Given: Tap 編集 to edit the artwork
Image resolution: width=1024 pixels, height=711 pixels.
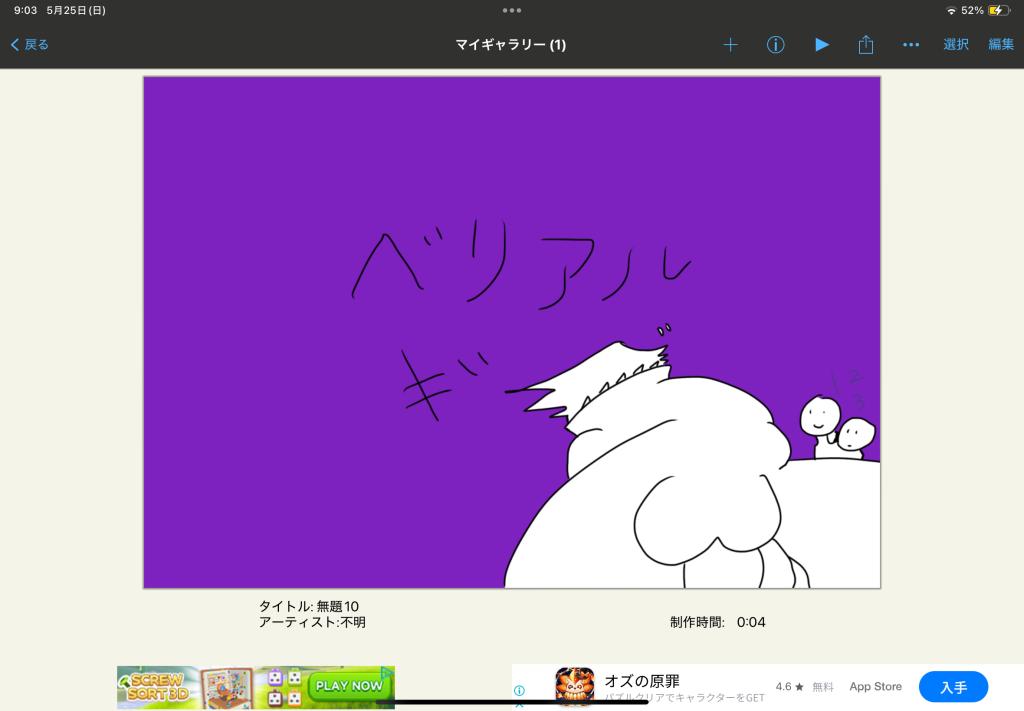Looking at the screenshot, I should click(x=1000, y=45).
